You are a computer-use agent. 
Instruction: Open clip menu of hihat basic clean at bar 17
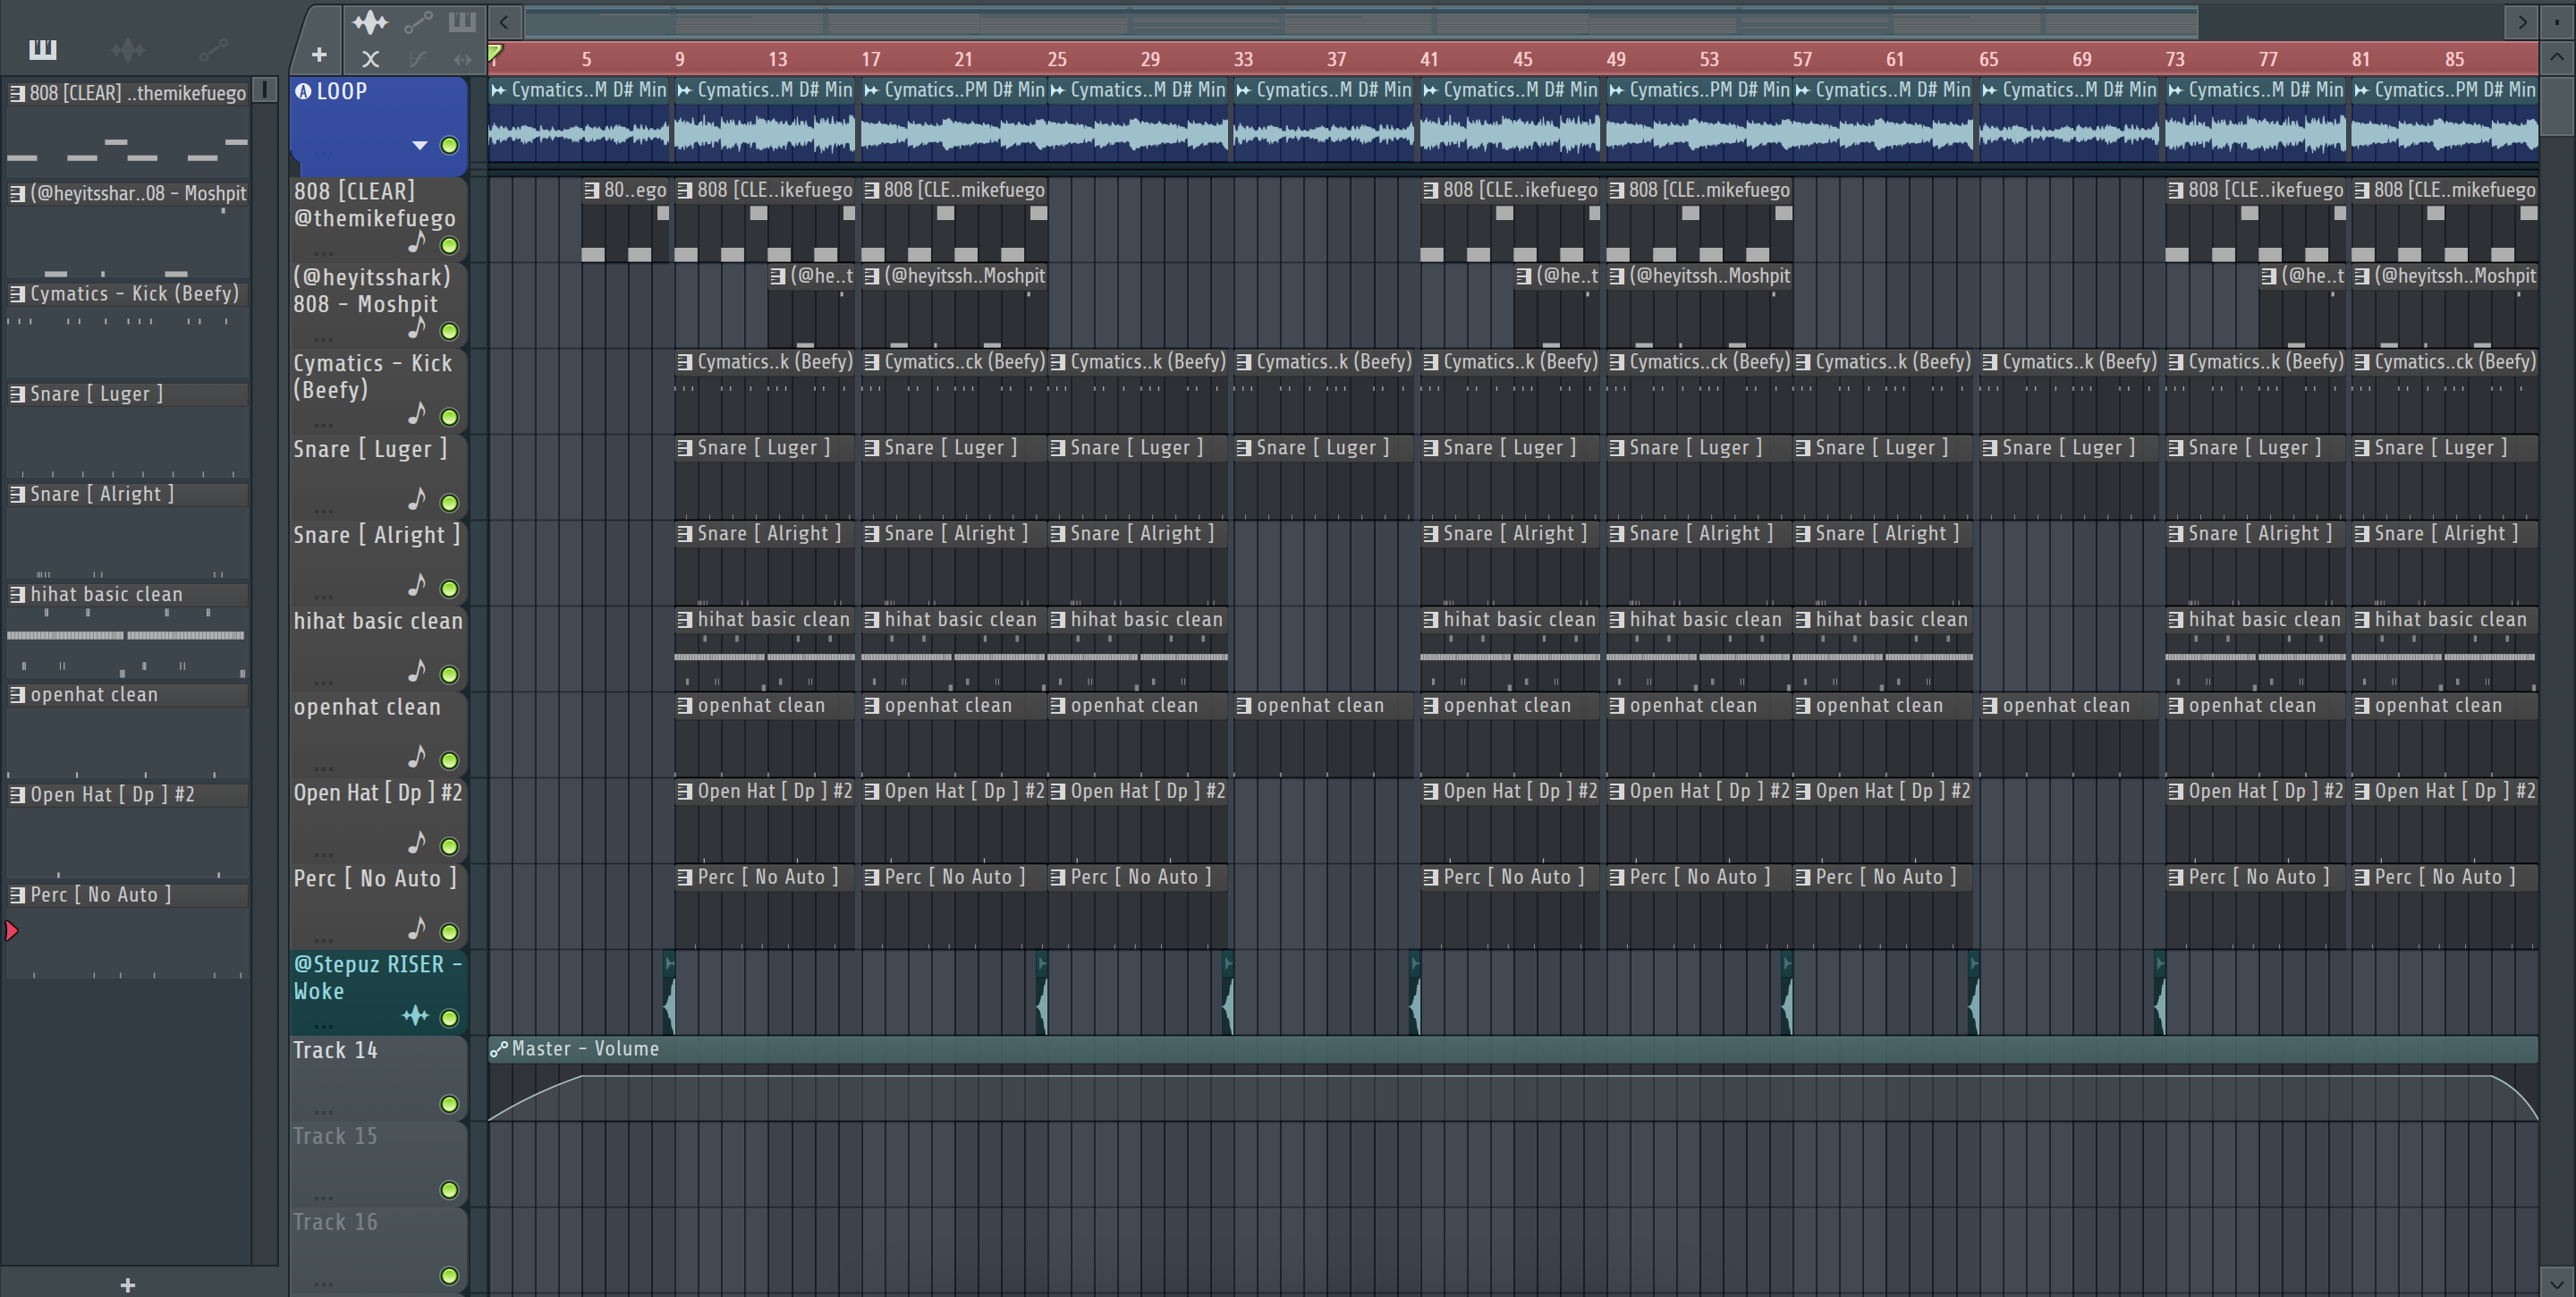tap(872, 620)
